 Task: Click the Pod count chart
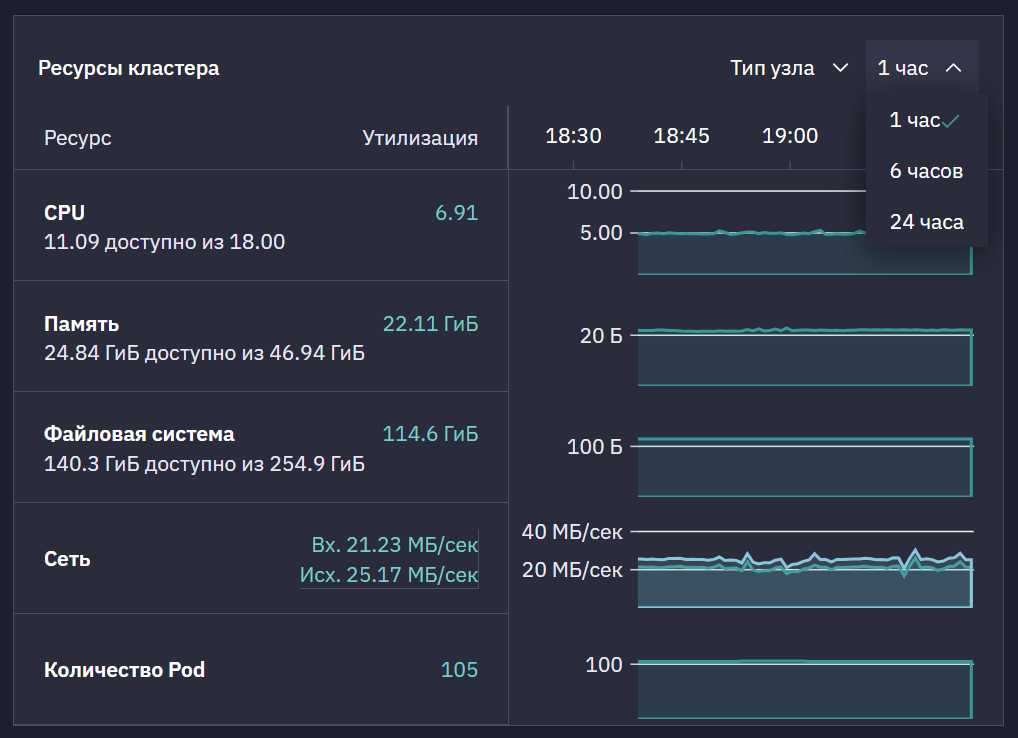coord(804,689)
